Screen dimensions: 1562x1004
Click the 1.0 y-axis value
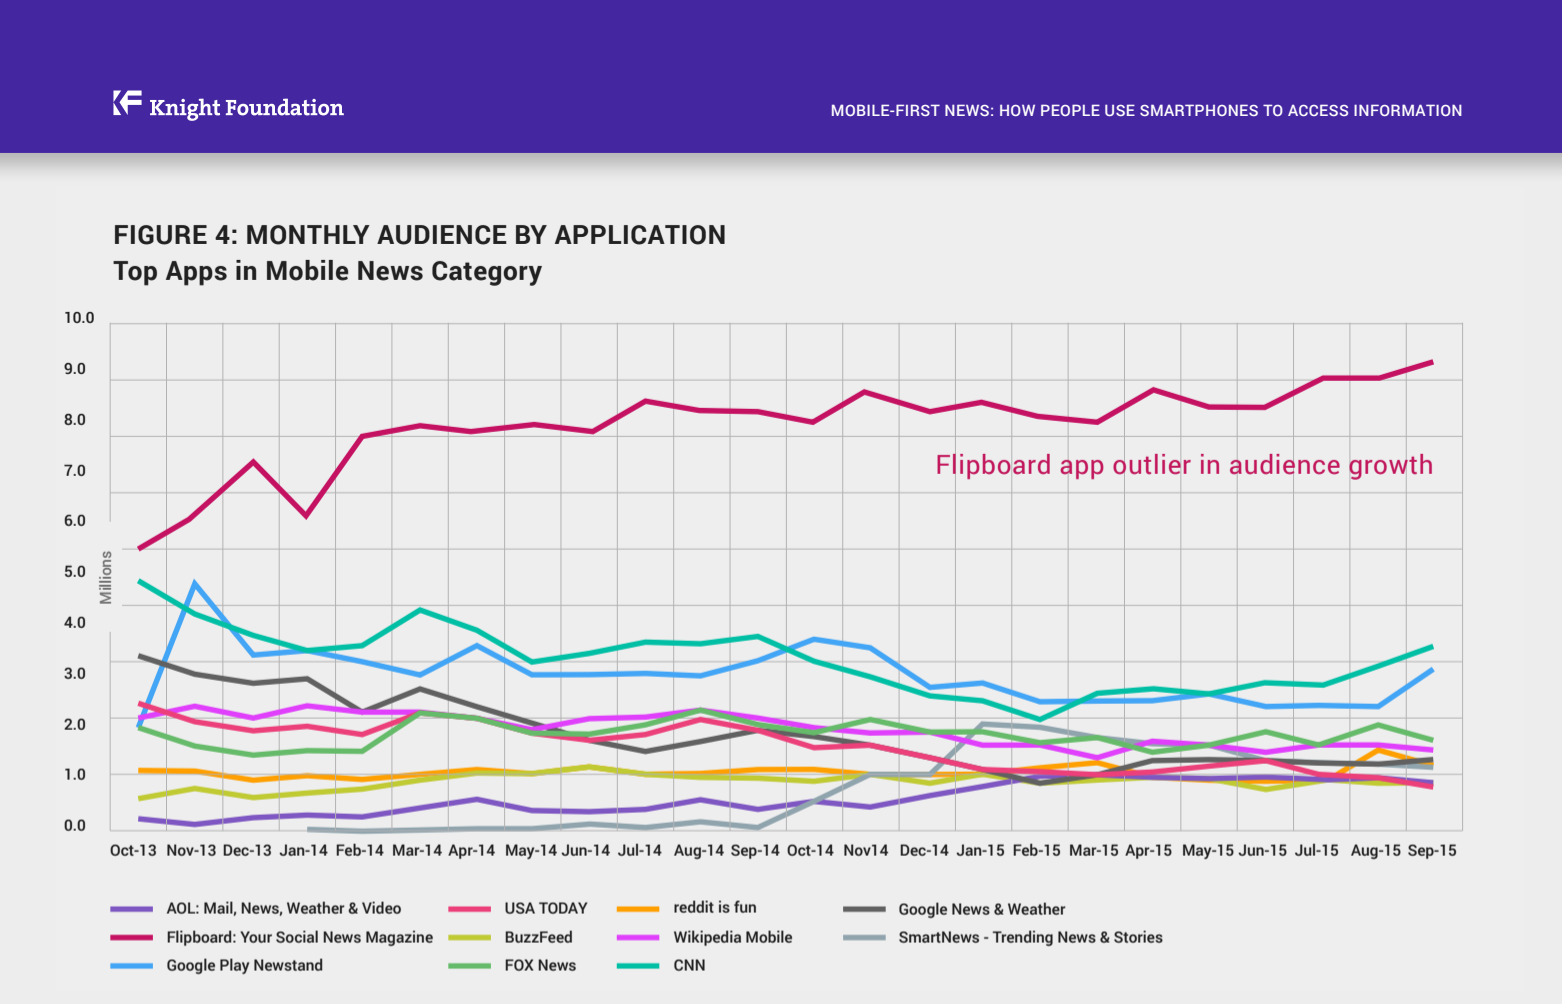(75, 774)
